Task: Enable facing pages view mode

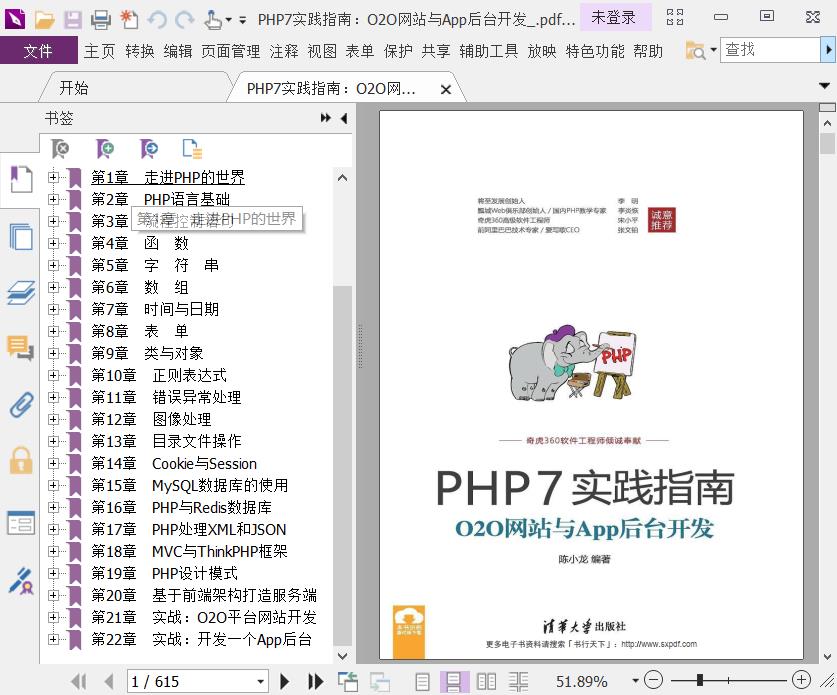Action: coord(486,682)
